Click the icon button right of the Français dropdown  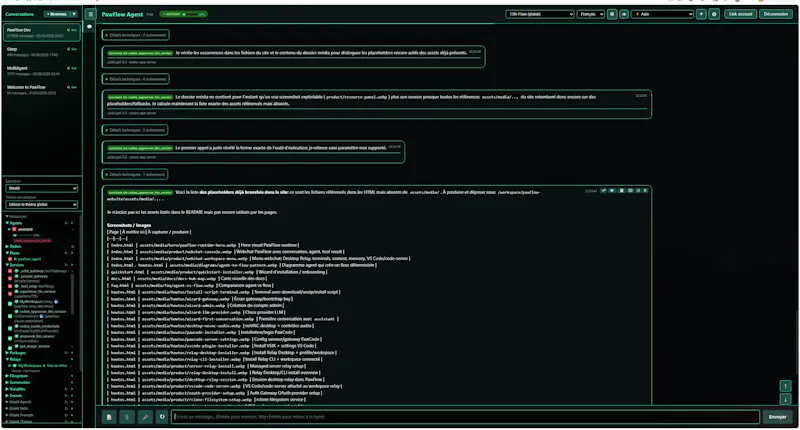612,14
